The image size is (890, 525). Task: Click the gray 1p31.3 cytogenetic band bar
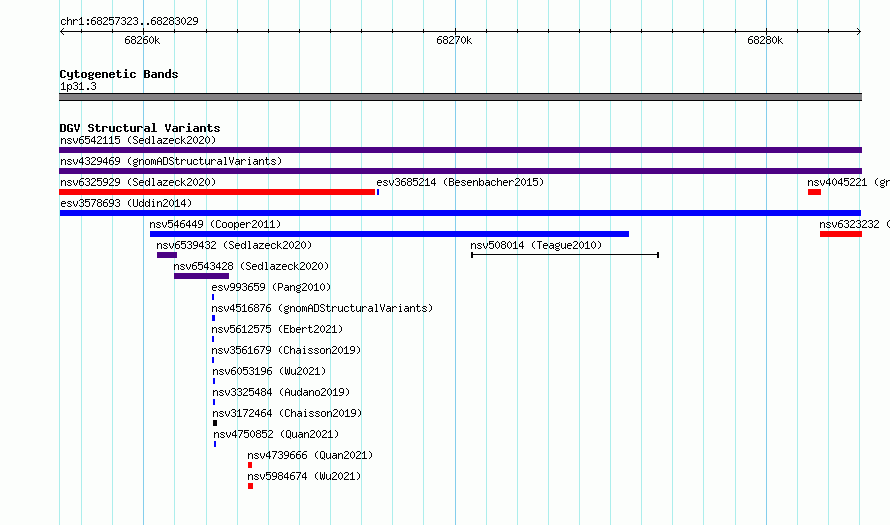(460, 97)
